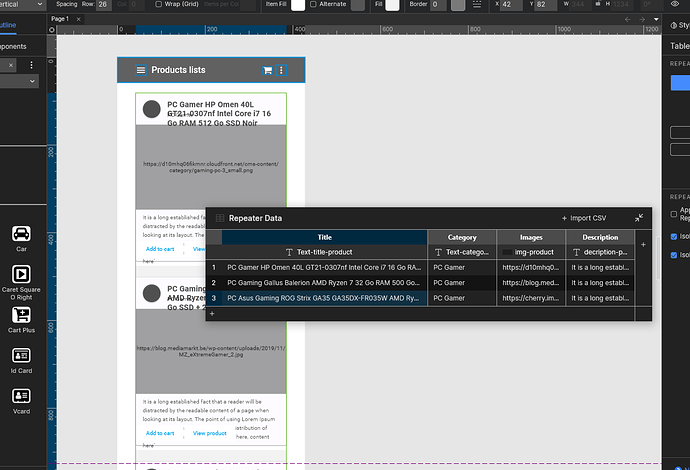Click the shopping cart icon in the header
The width and height of the screenshot is (690, 470).
coord(267,70)
